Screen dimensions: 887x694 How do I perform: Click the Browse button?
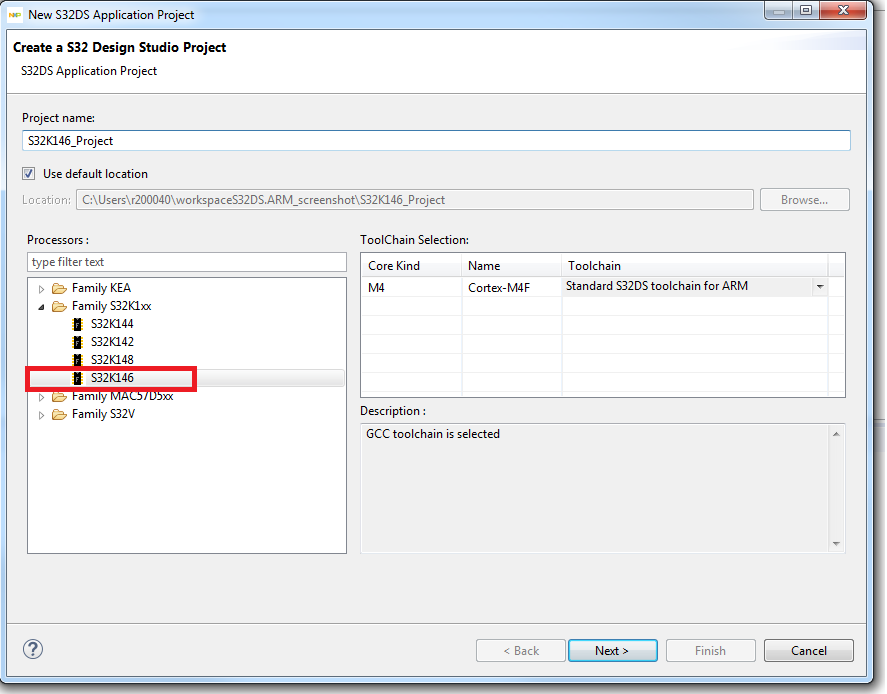click(x=804, y=200)
